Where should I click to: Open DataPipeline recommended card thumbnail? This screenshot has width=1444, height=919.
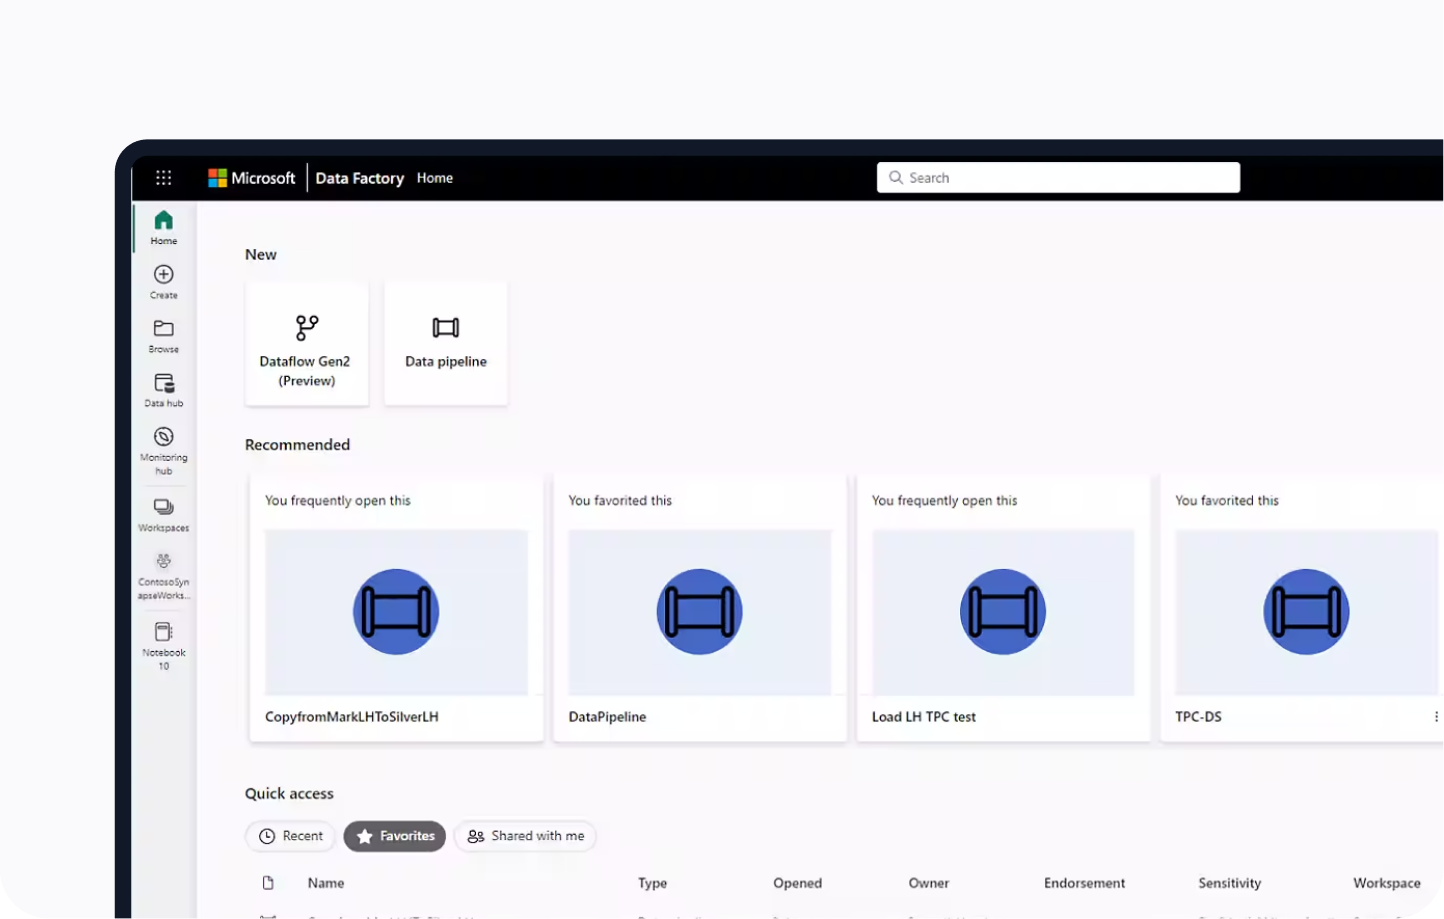pos(699,612)
